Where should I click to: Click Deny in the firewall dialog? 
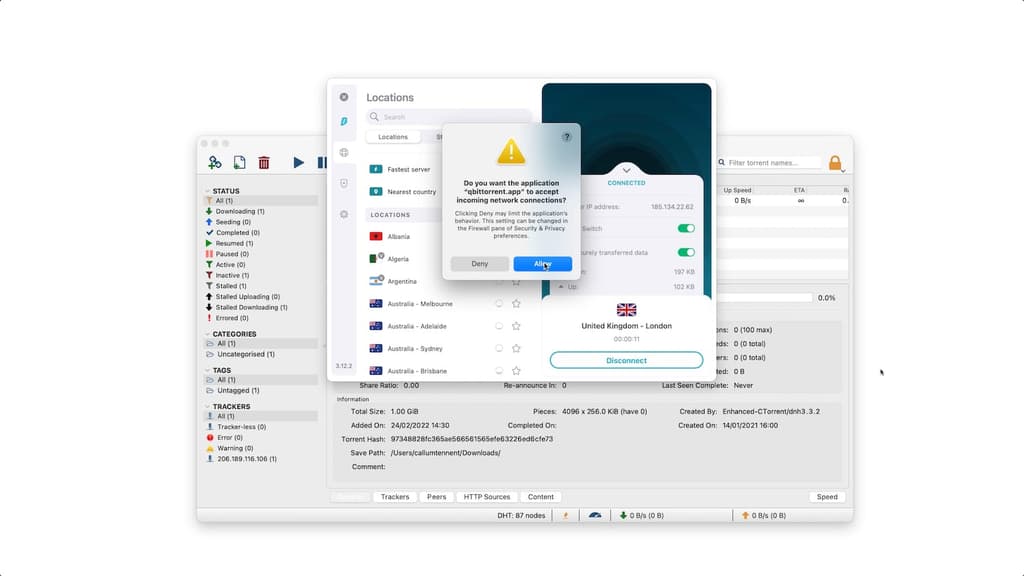(479, 264)
